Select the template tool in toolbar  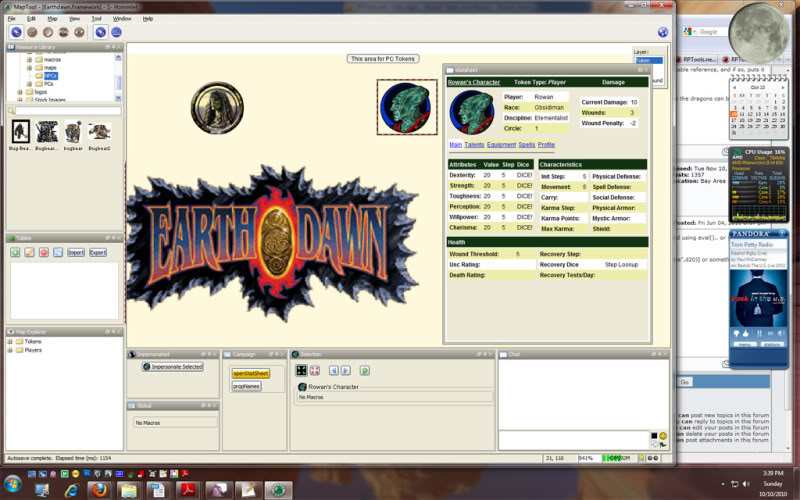pyautogui.click(x=47, y=32)
